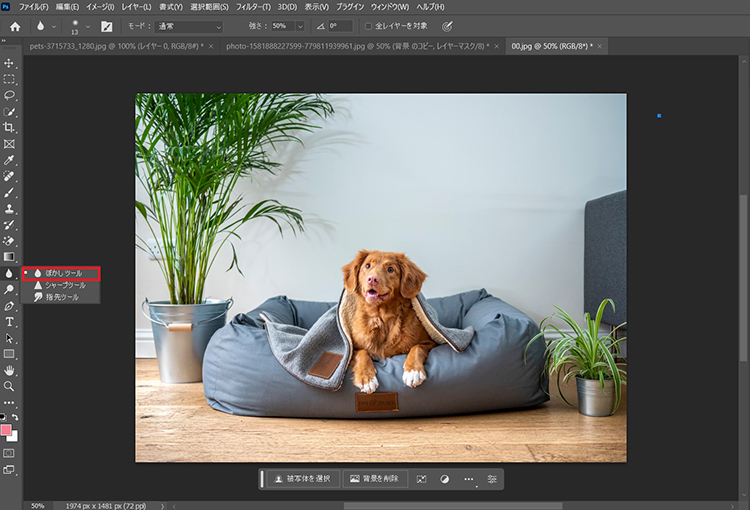Switch to photo-1581888227599 document tab
Screen dimensions: 750x510
click(357, 46)
